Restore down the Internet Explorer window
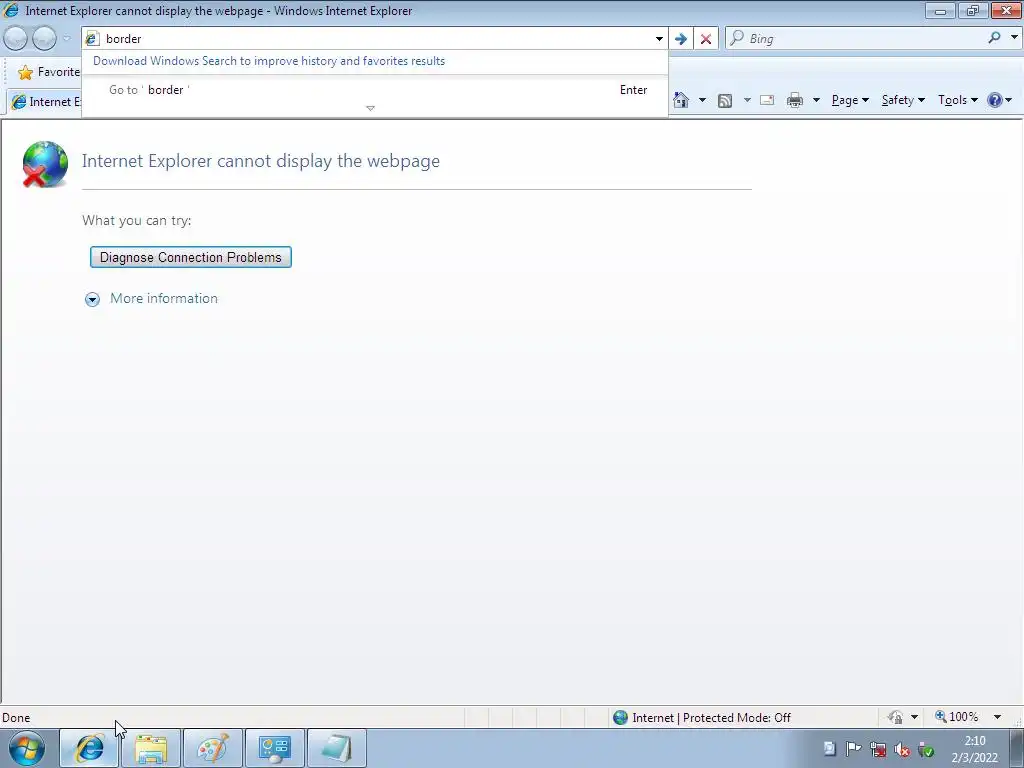 point(973,10)
